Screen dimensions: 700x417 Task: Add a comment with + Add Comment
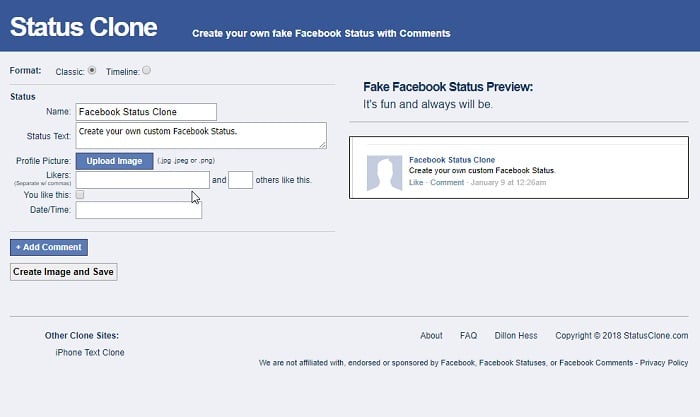point(49,247)
